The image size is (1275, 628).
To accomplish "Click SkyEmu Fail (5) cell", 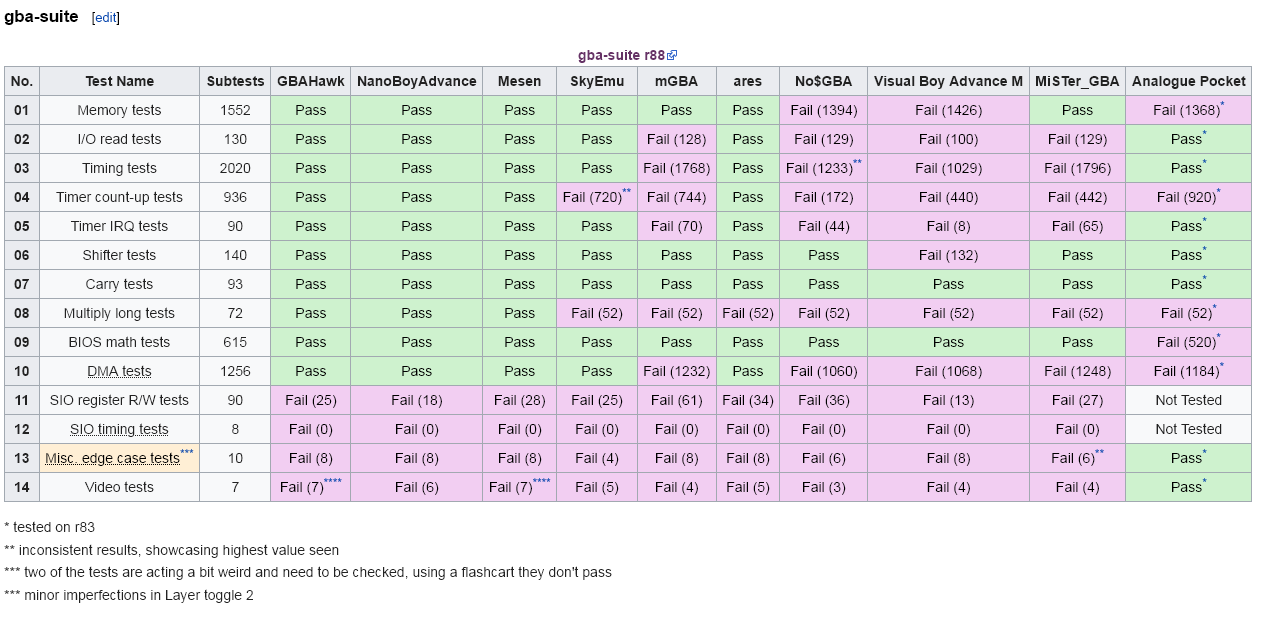I will (597, 487).
